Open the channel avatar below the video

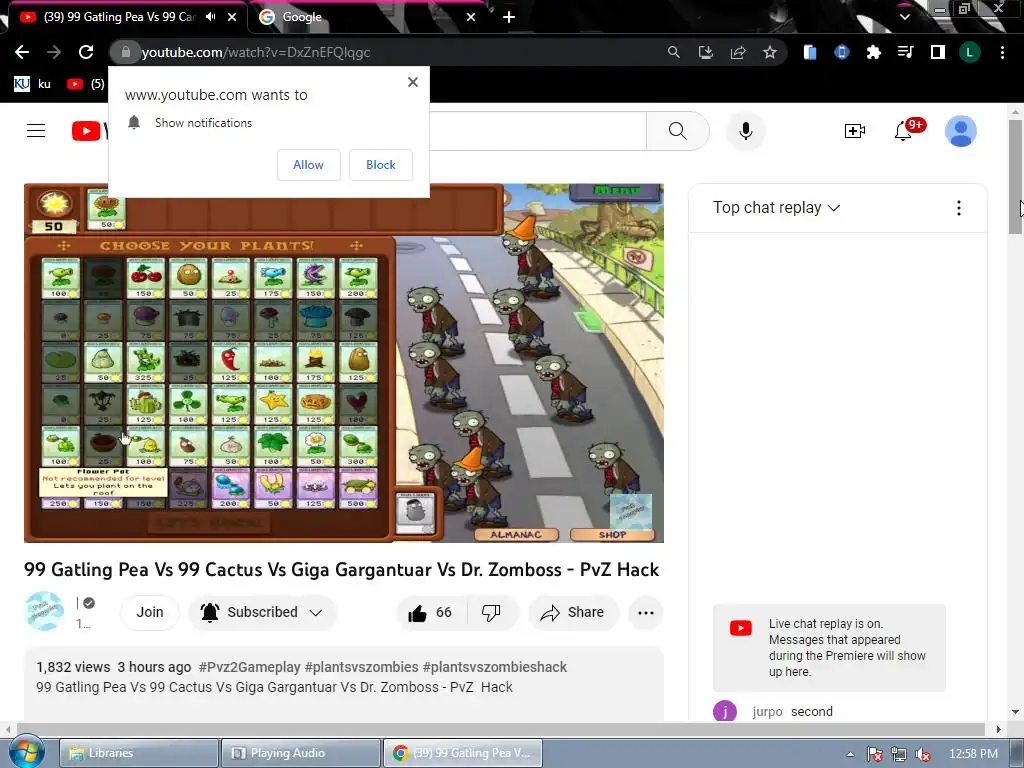[x=44, y=611]
